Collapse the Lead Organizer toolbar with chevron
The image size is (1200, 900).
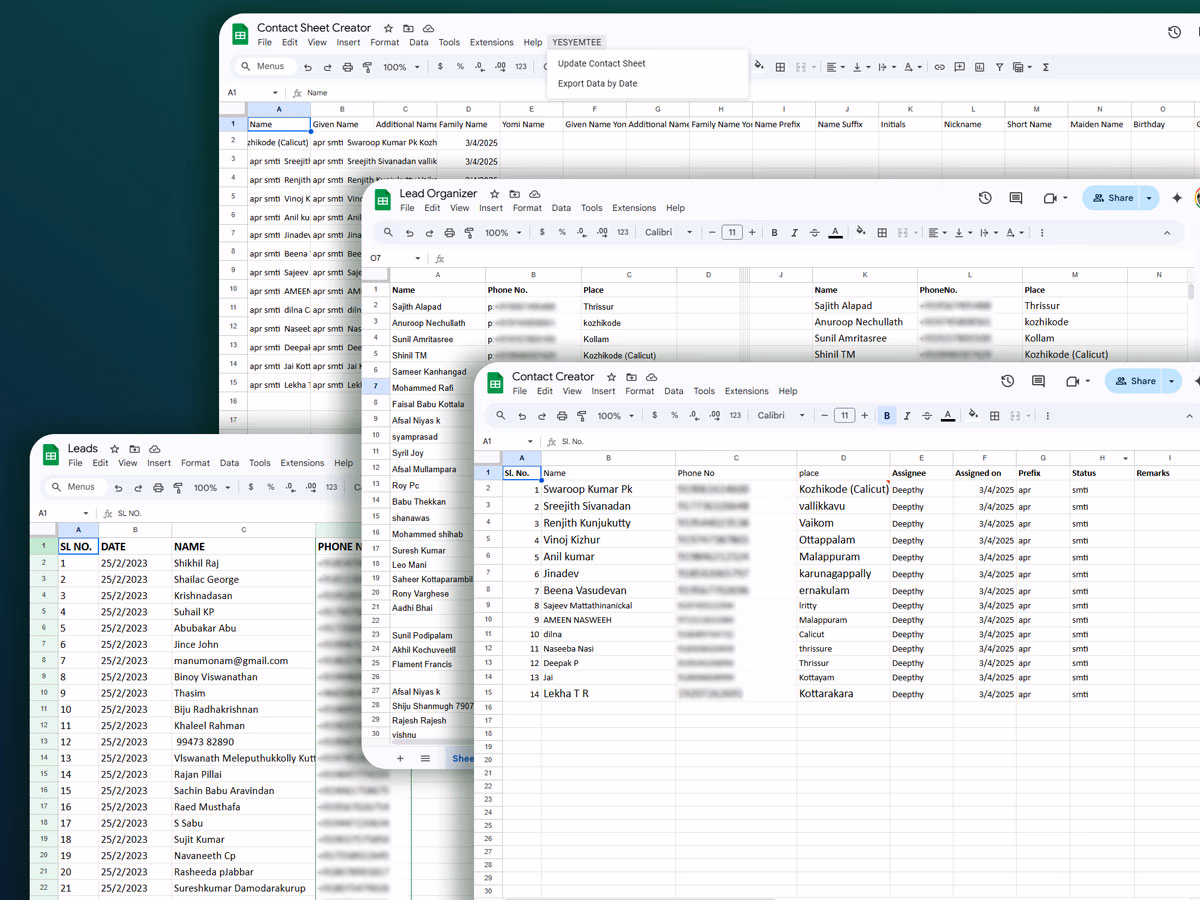pyautogui.click(x=1167, y=233)
